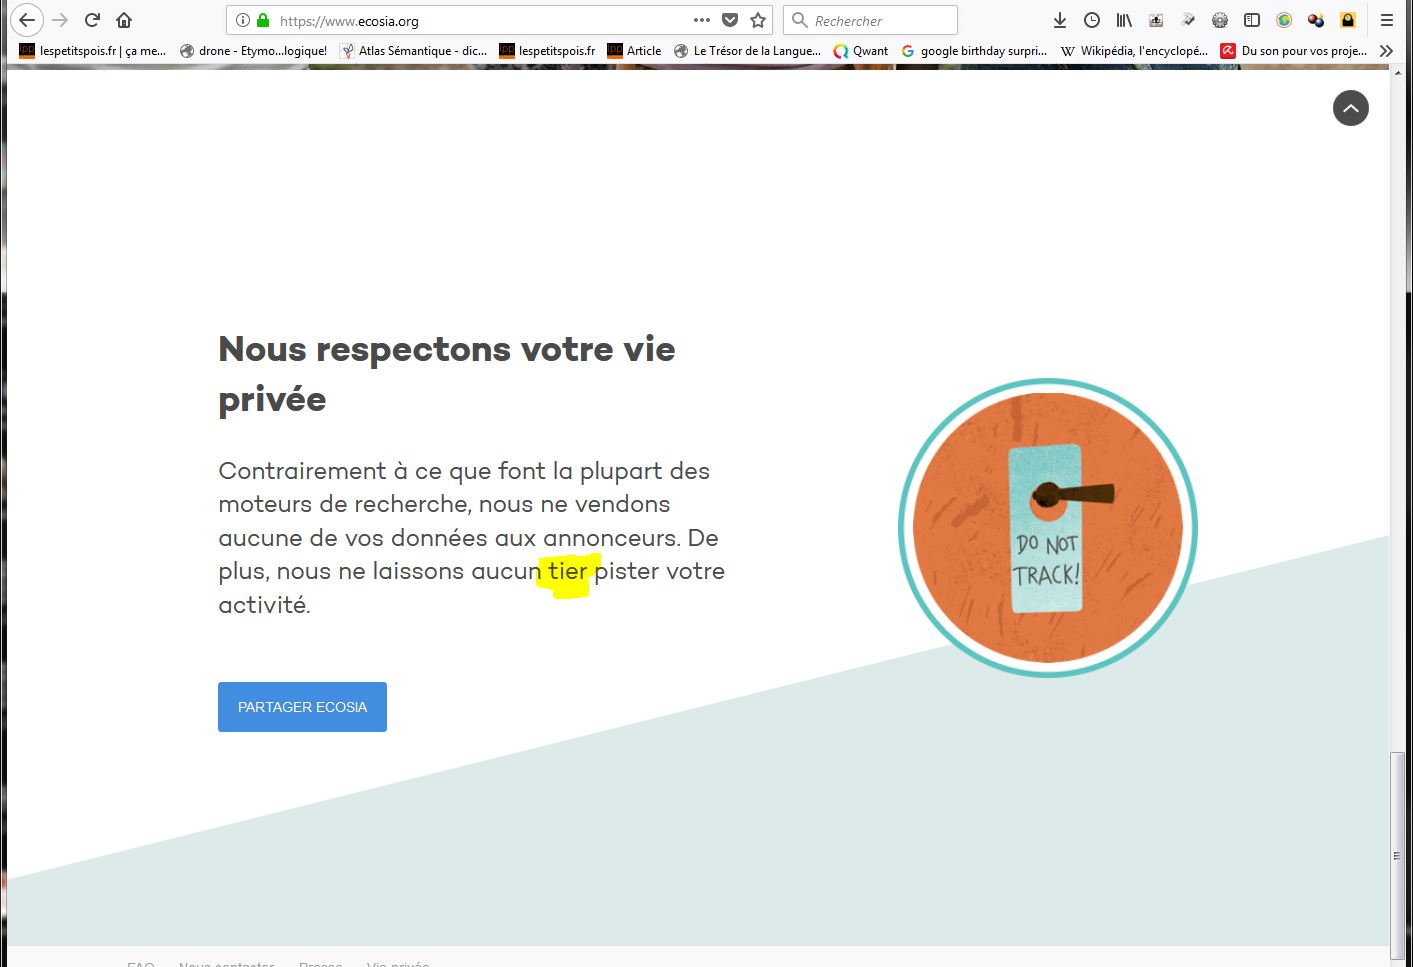
Task: Toggle the sidebar panel view
Action: click(1252, 20)
